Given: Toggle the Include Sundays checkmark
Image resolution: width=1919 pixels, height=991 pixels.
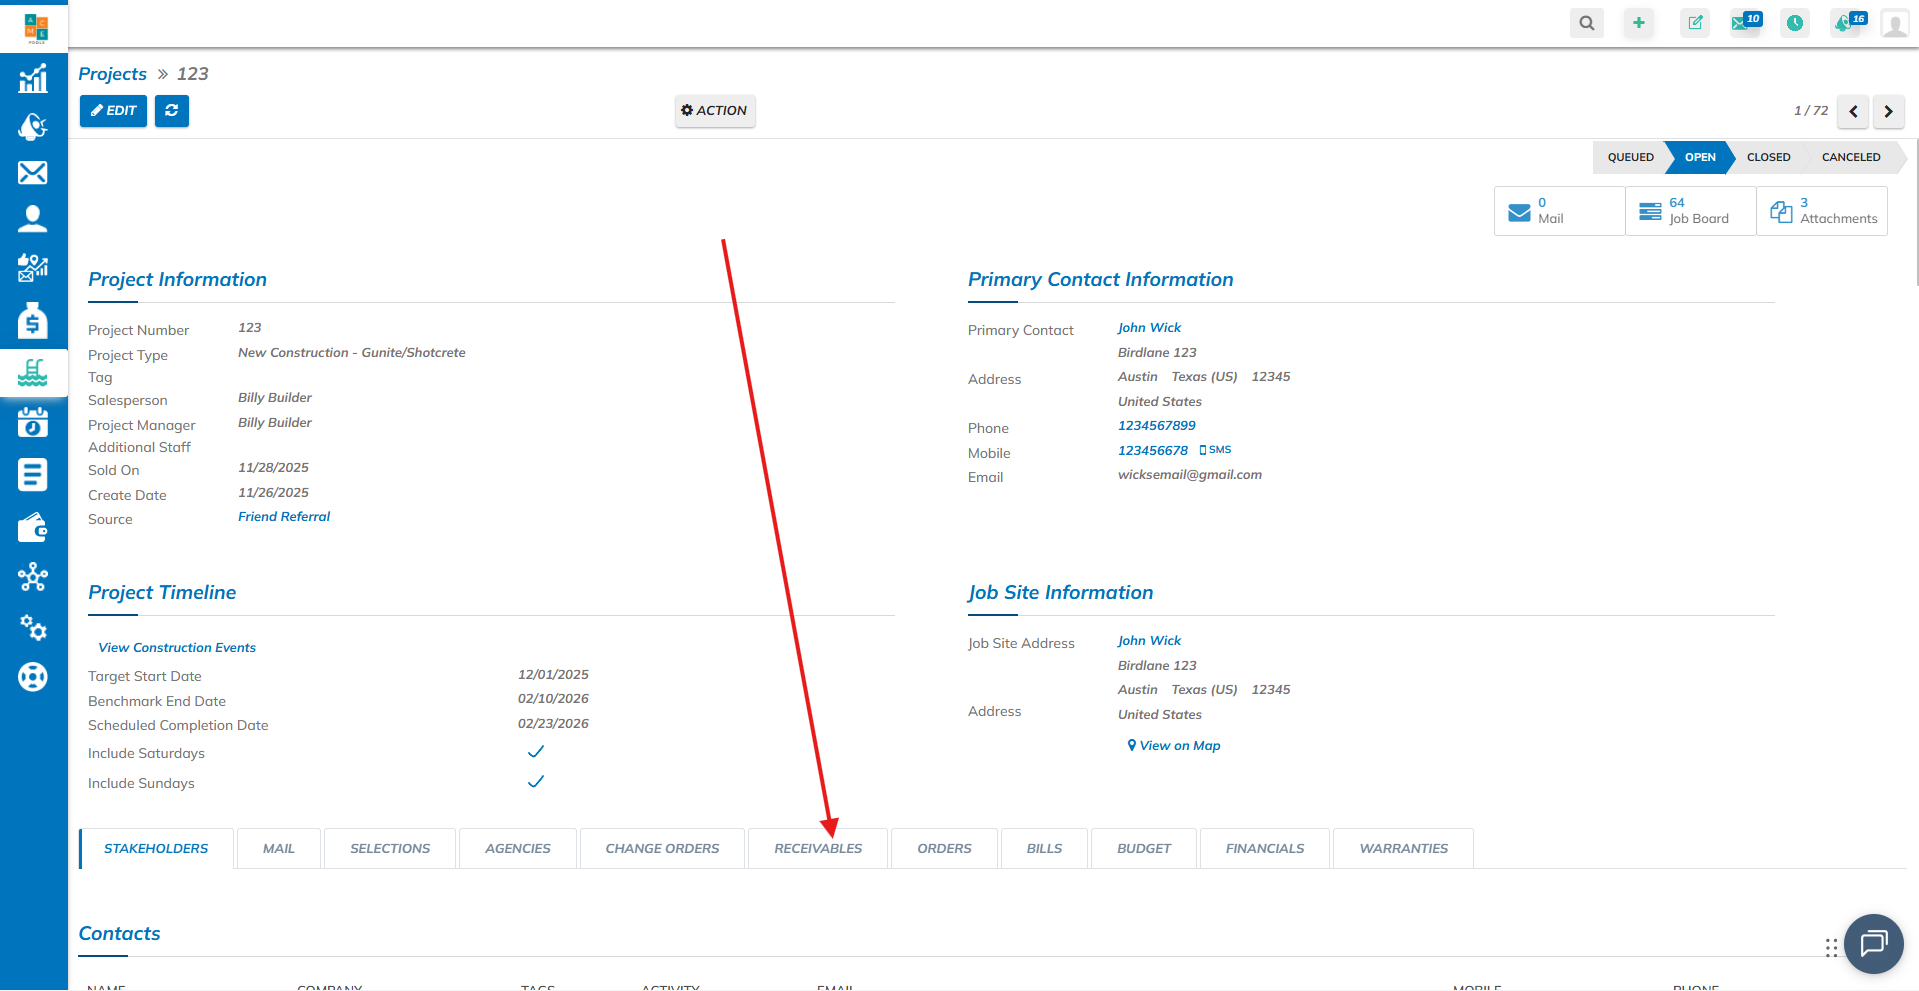Looking at the screenshot, I should [536, 782].
